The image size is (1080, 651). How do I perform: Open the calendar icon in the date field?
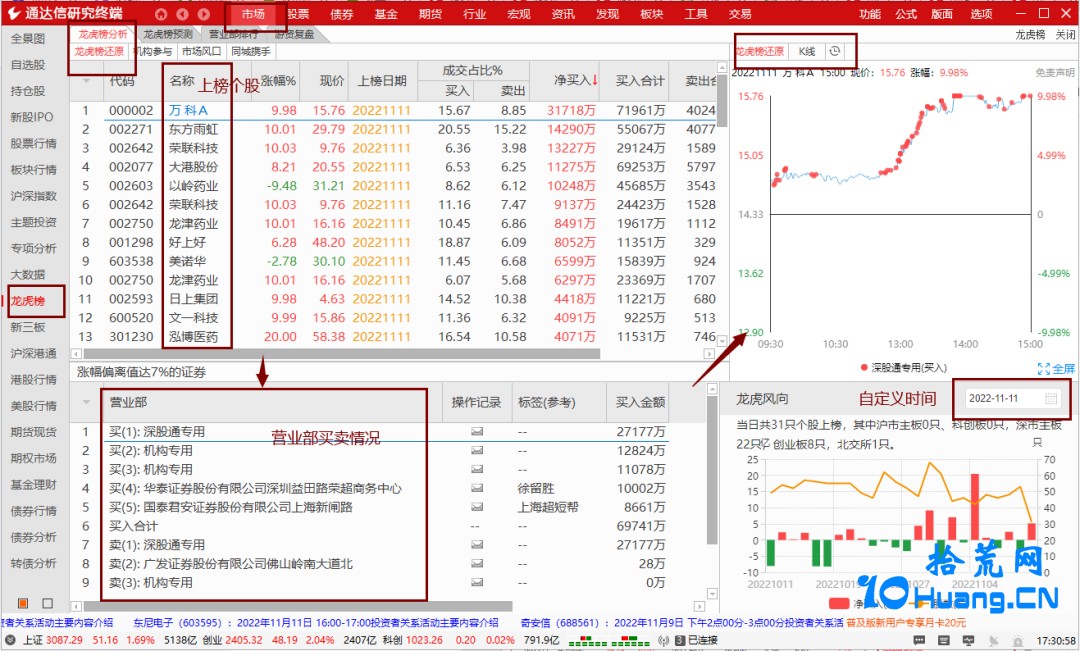tap(1050, 398)
